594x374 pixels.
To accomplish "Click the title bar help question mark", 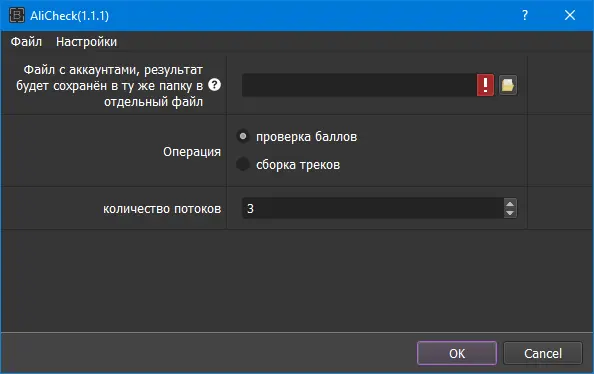I will (x=525, y=16).
